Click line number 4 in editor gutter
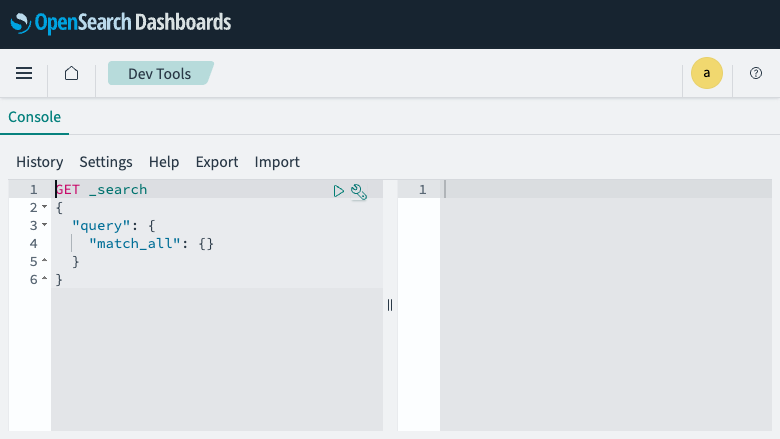780x439 pixels. click(x=33, y=244)
